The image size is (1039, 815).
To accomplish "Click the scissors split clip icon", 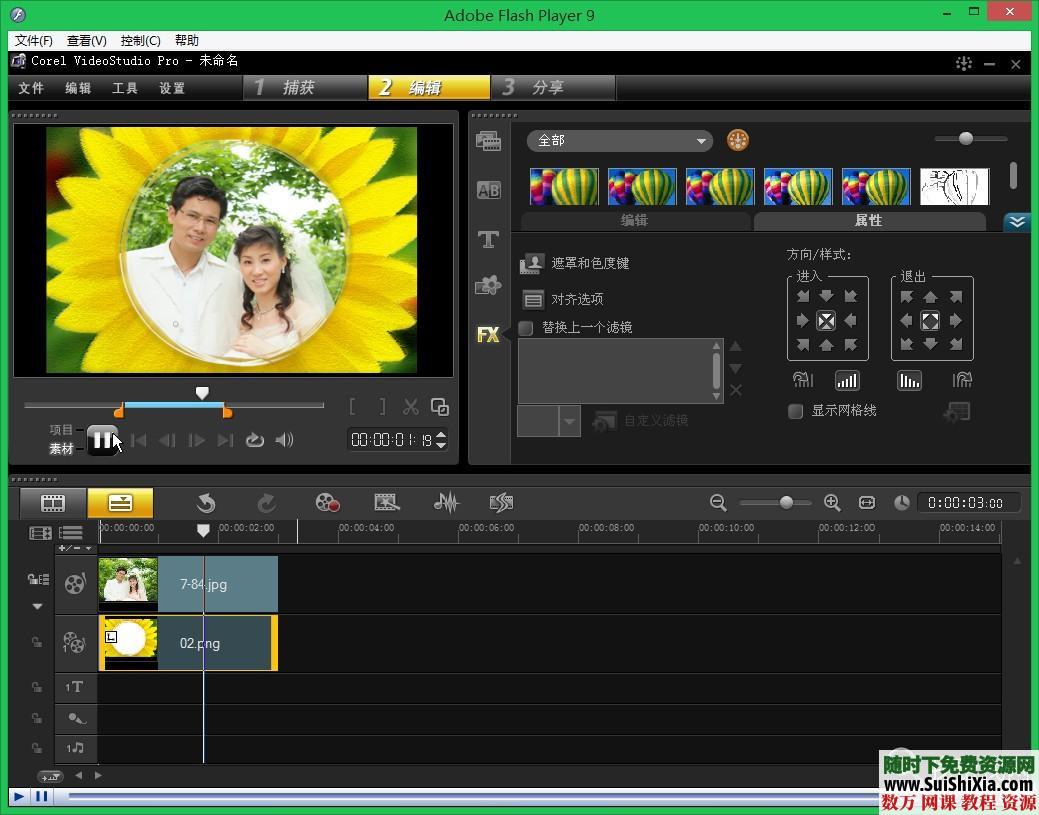I will (411, 407).
